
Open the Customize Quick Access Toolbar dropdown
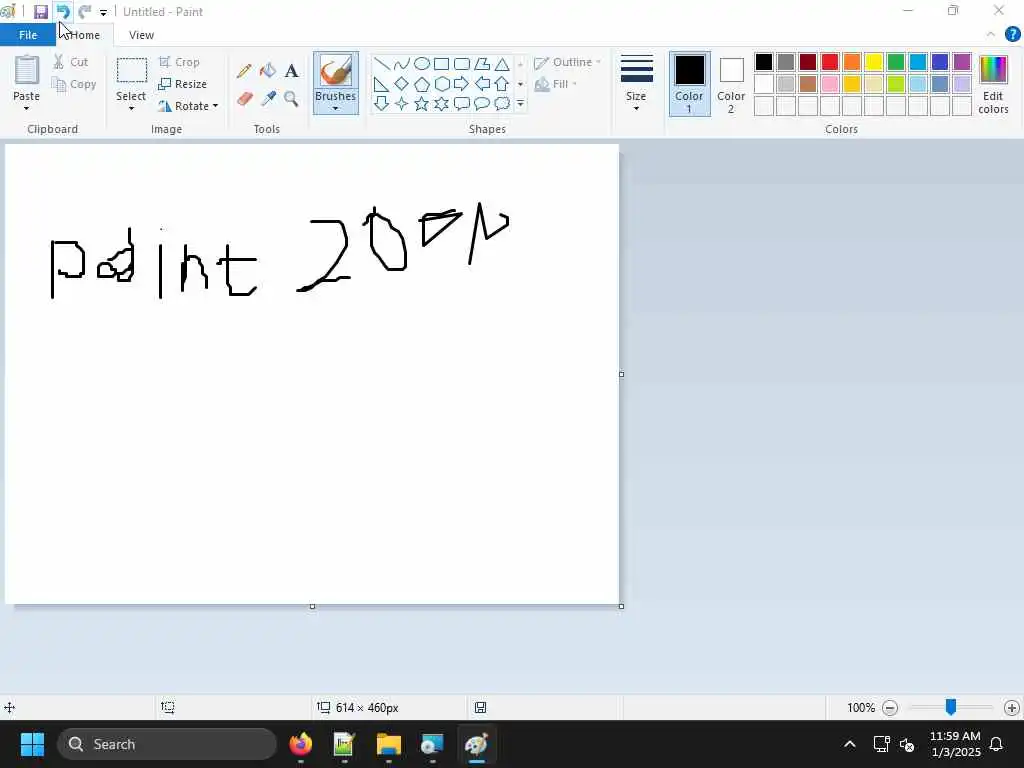[x=103, y=12]
